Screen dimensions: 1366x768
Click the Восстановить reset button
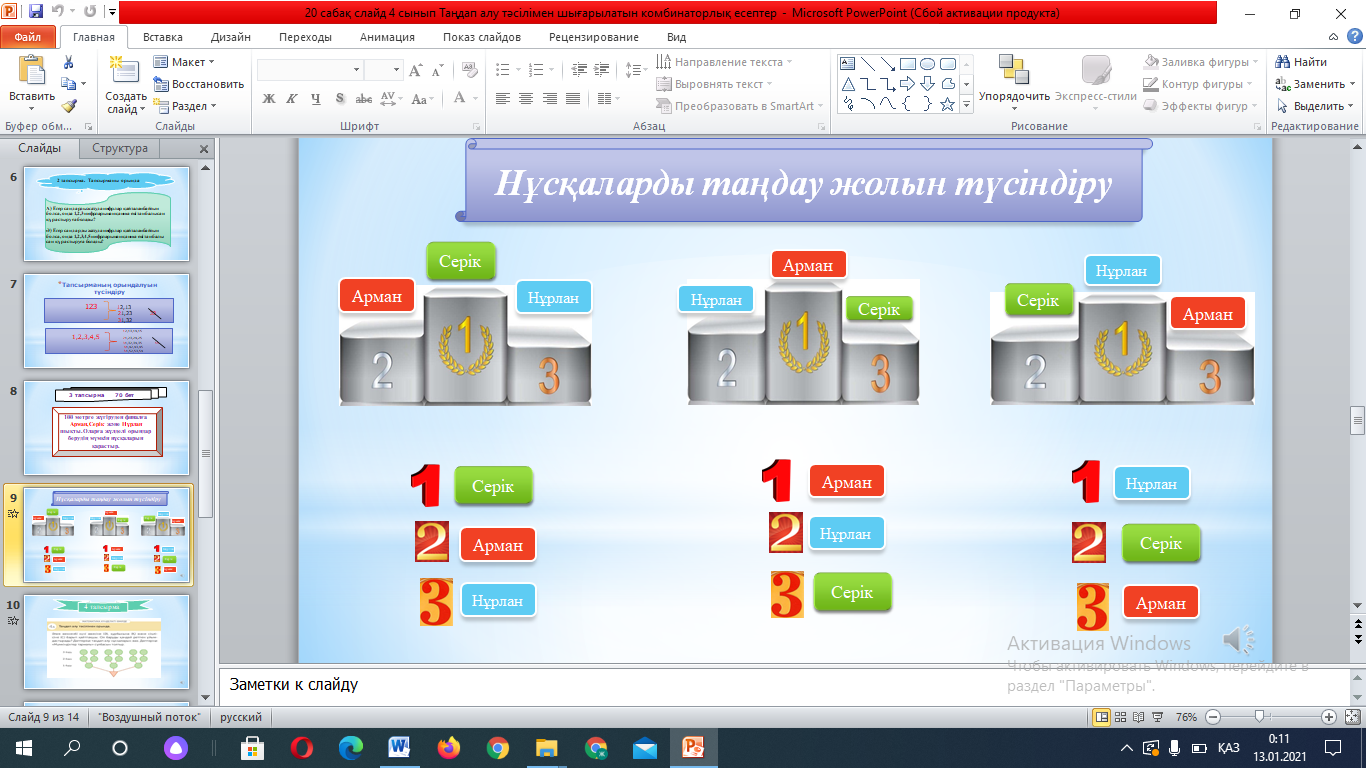coord(199,84)
